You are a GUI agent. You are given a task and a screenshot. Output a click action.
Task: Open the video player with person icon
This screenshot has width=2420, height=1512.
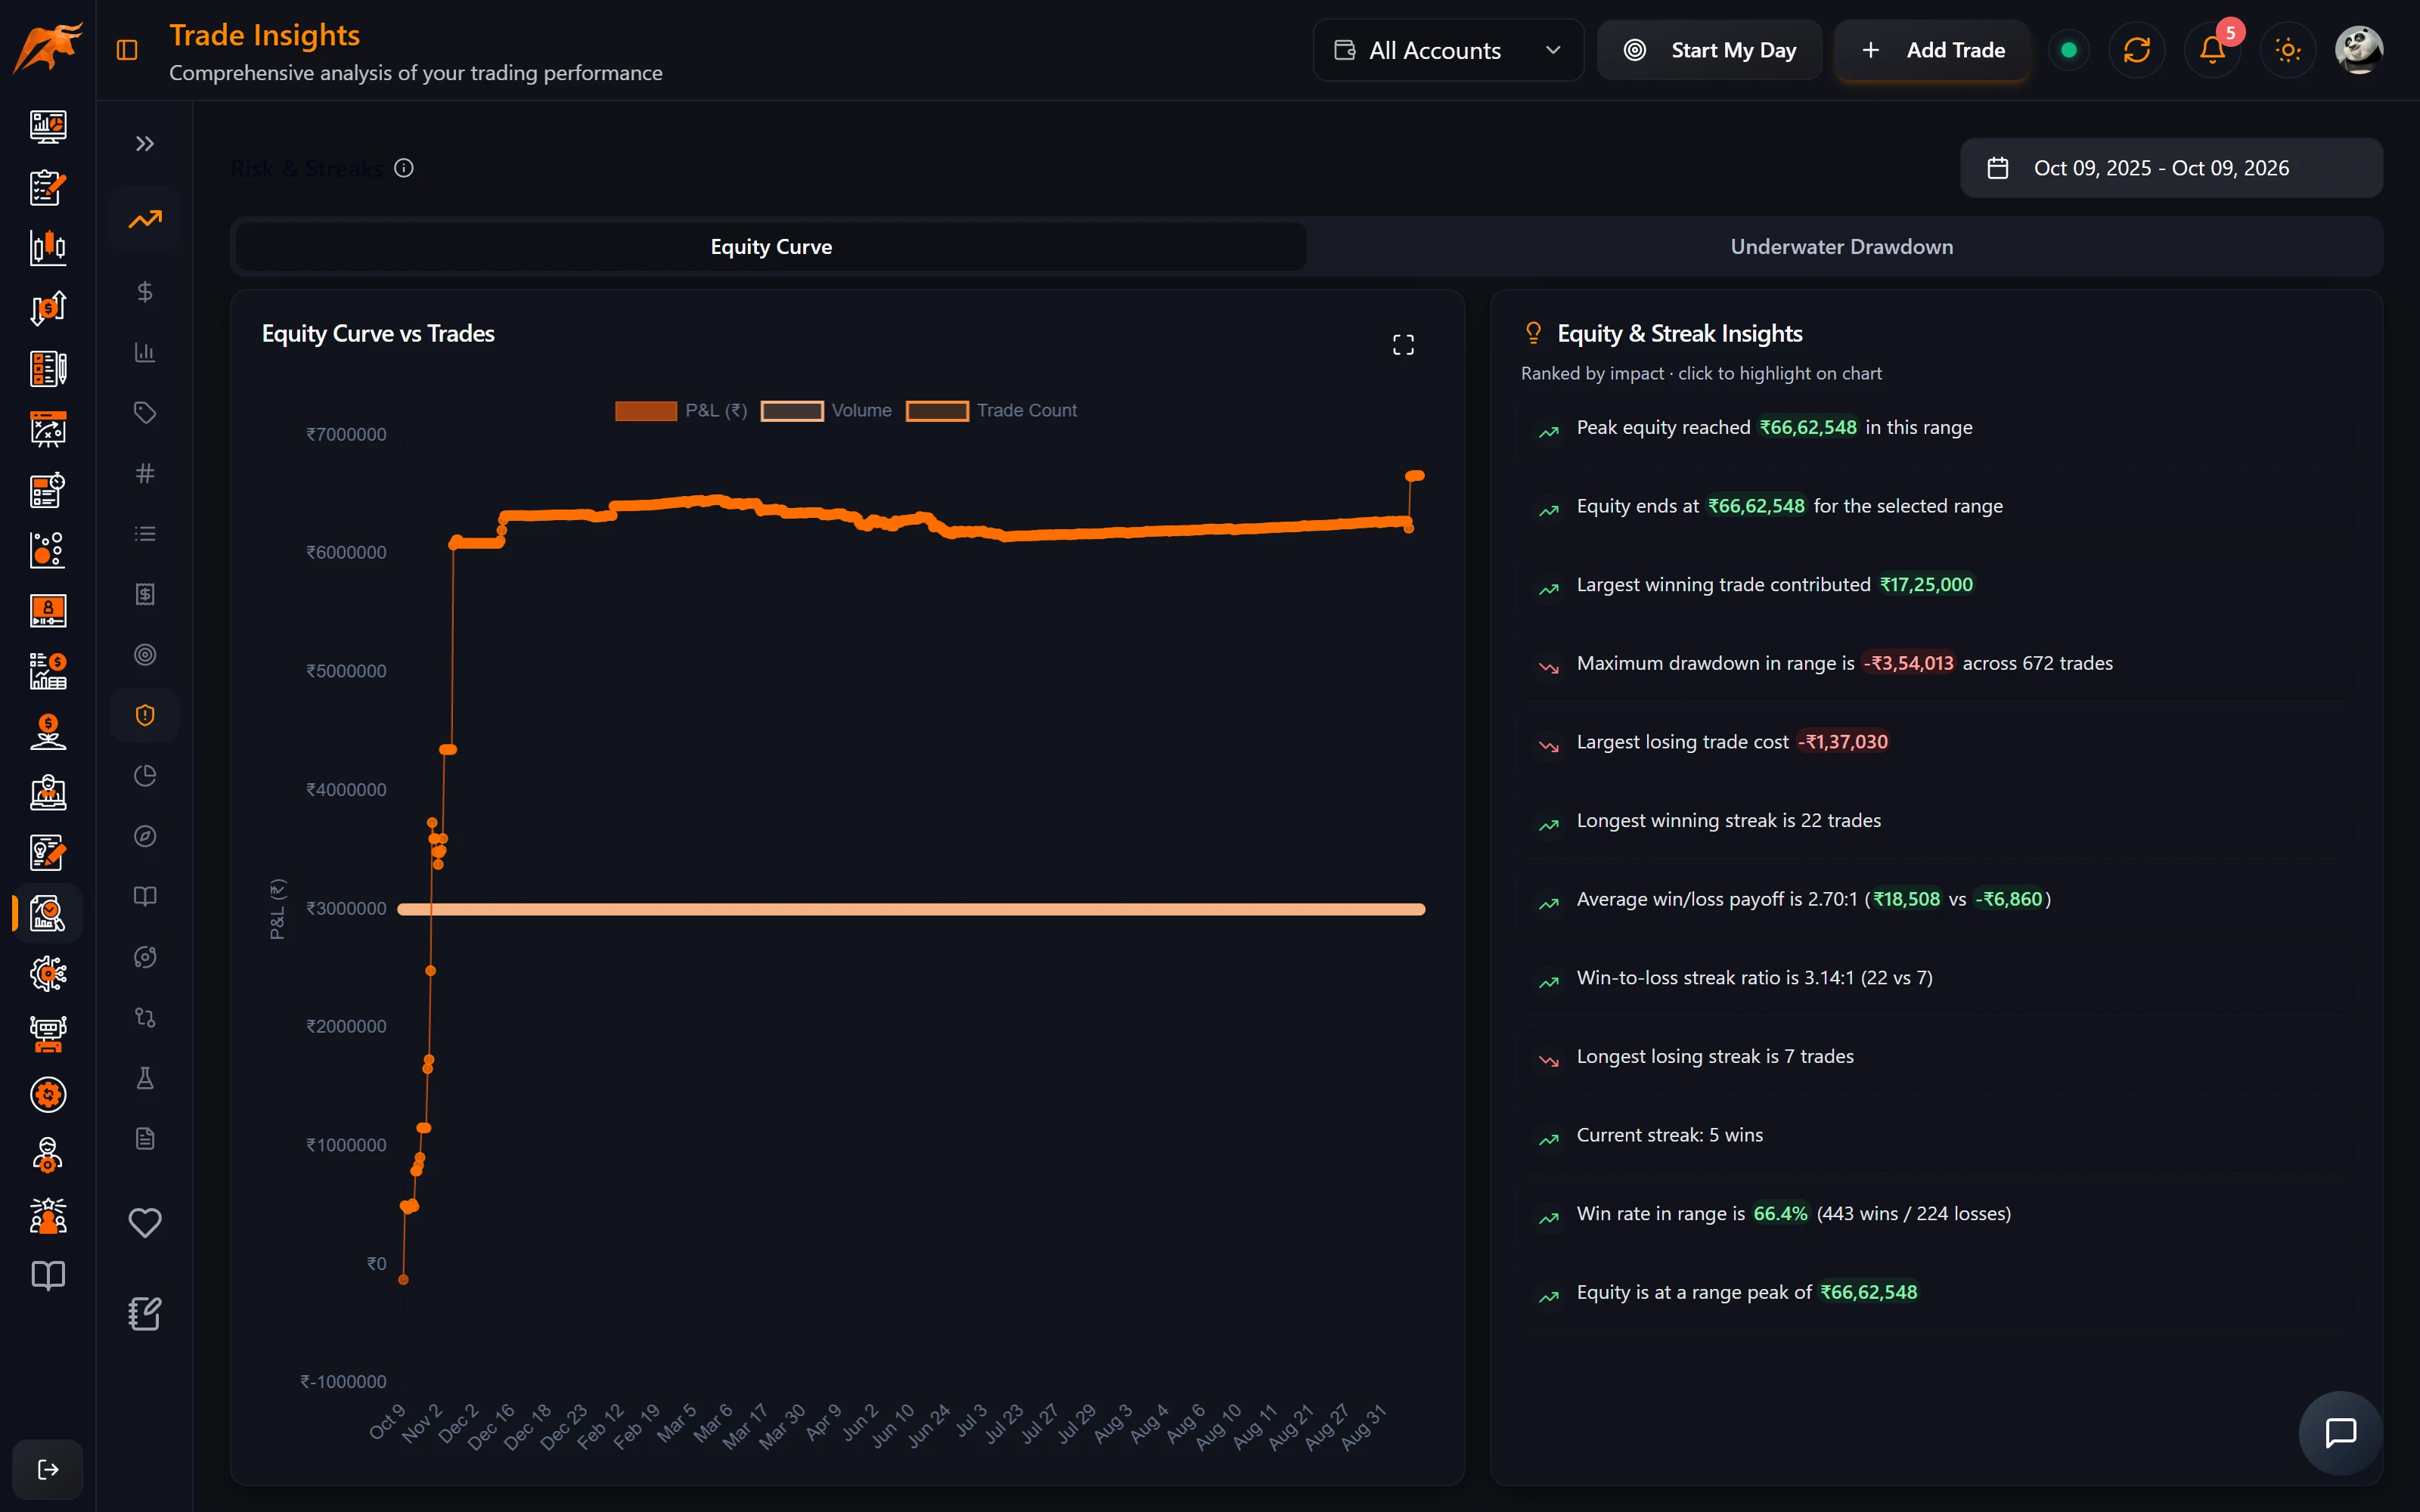tap(48, 611)
